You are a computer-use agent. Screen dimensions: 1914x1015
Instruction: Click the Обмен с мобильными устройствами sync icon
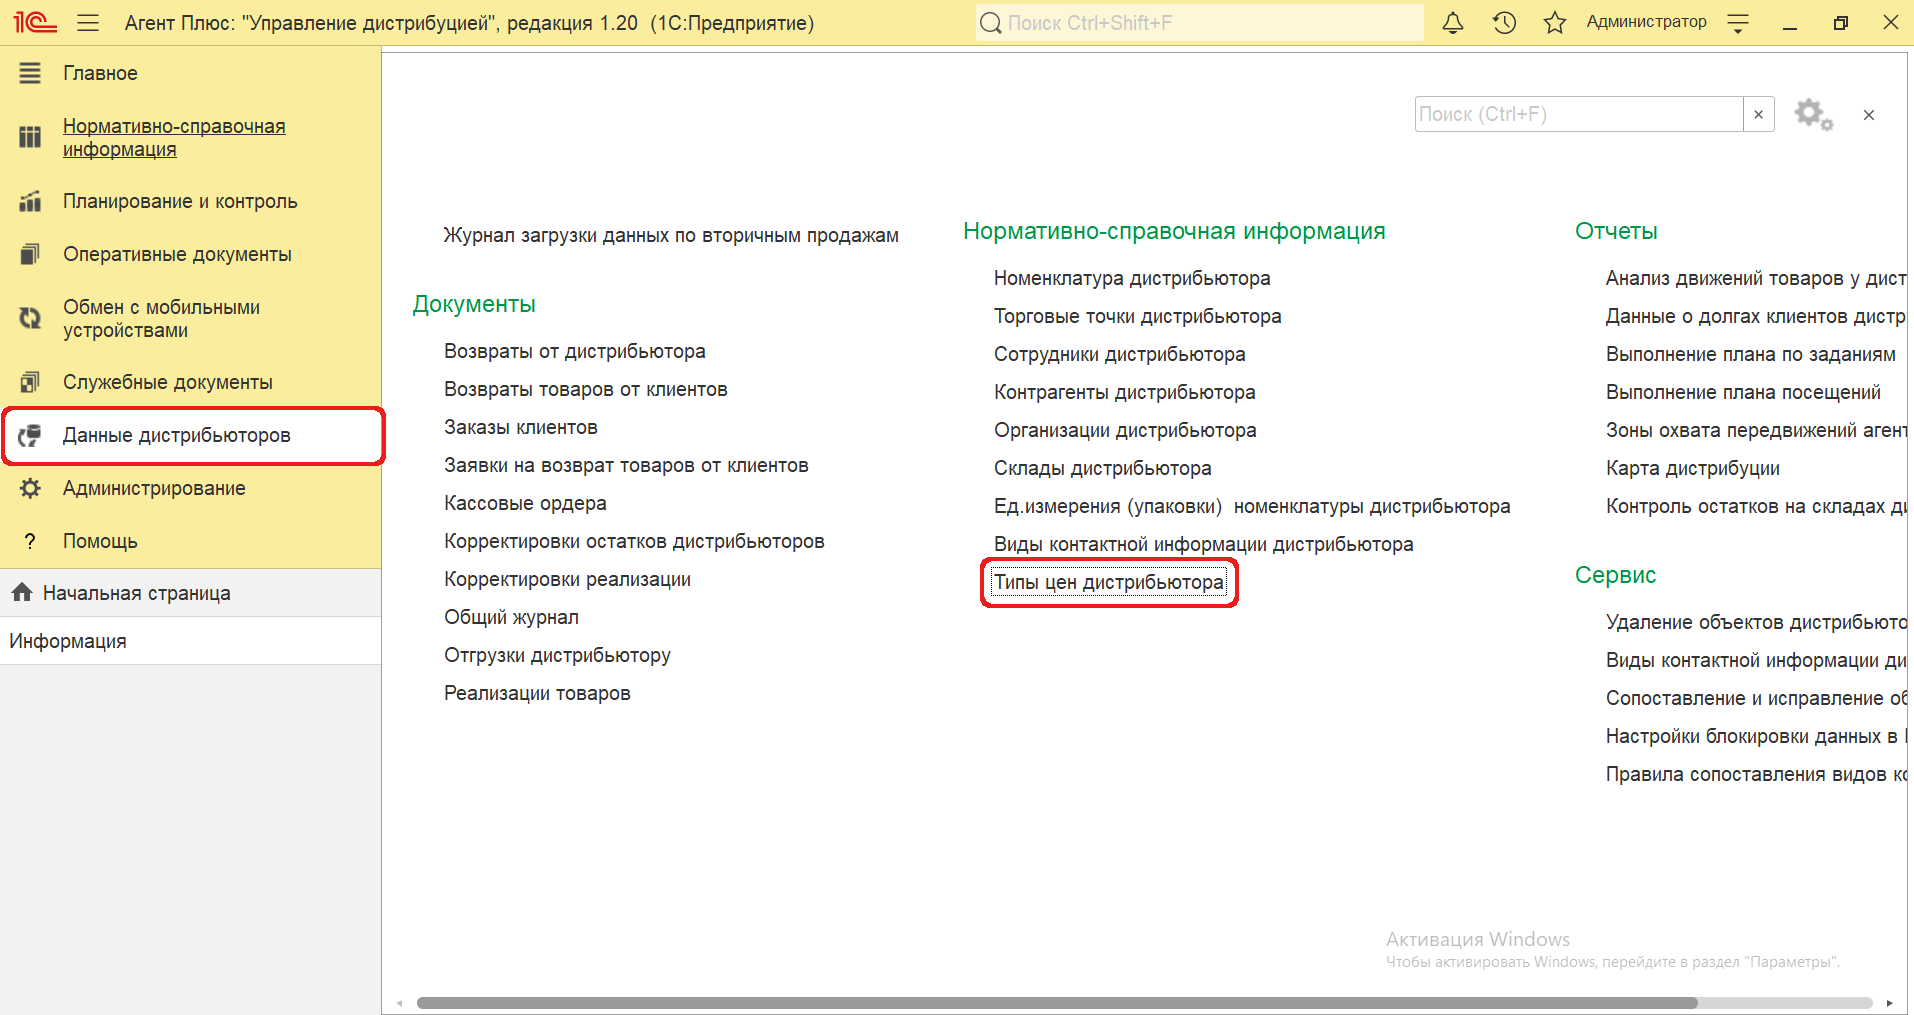[30, 318]
